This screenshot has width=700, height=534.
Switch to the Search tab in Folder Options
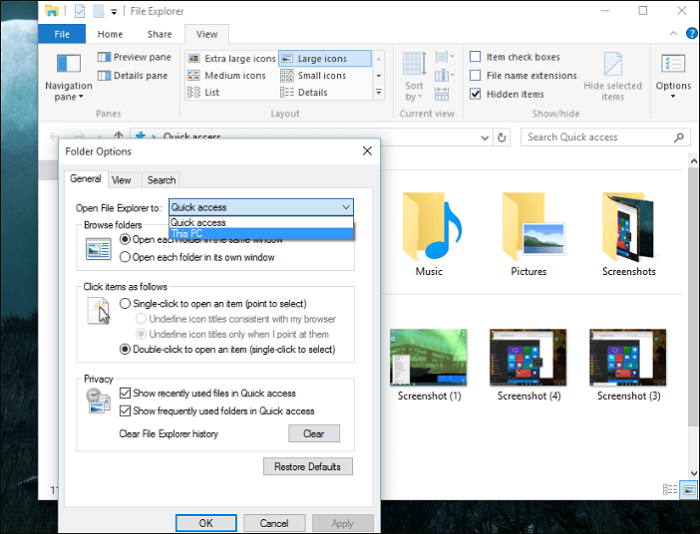coord(161,180)
